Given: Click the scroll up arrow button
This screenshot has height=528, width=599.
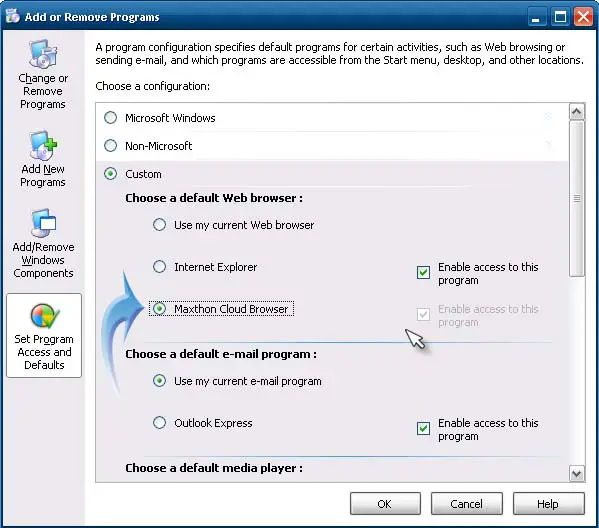Looking at the screenshot, I should coord(576,112).
